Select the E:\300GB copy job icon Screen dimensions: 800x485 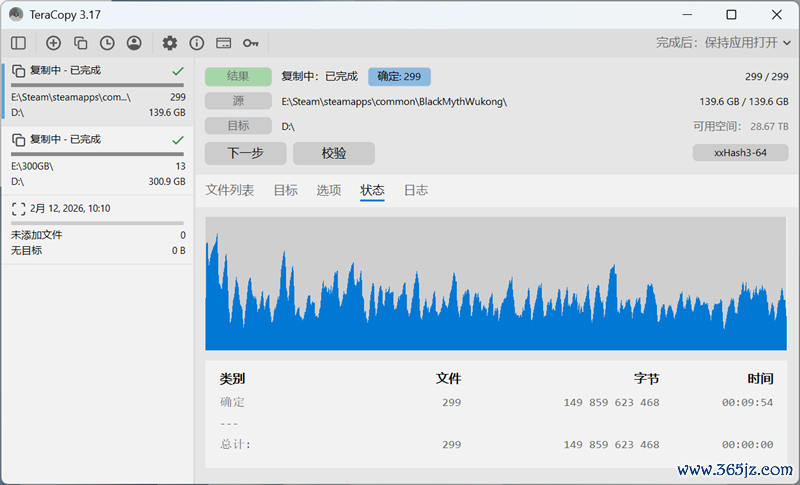(x=18, y=139)
